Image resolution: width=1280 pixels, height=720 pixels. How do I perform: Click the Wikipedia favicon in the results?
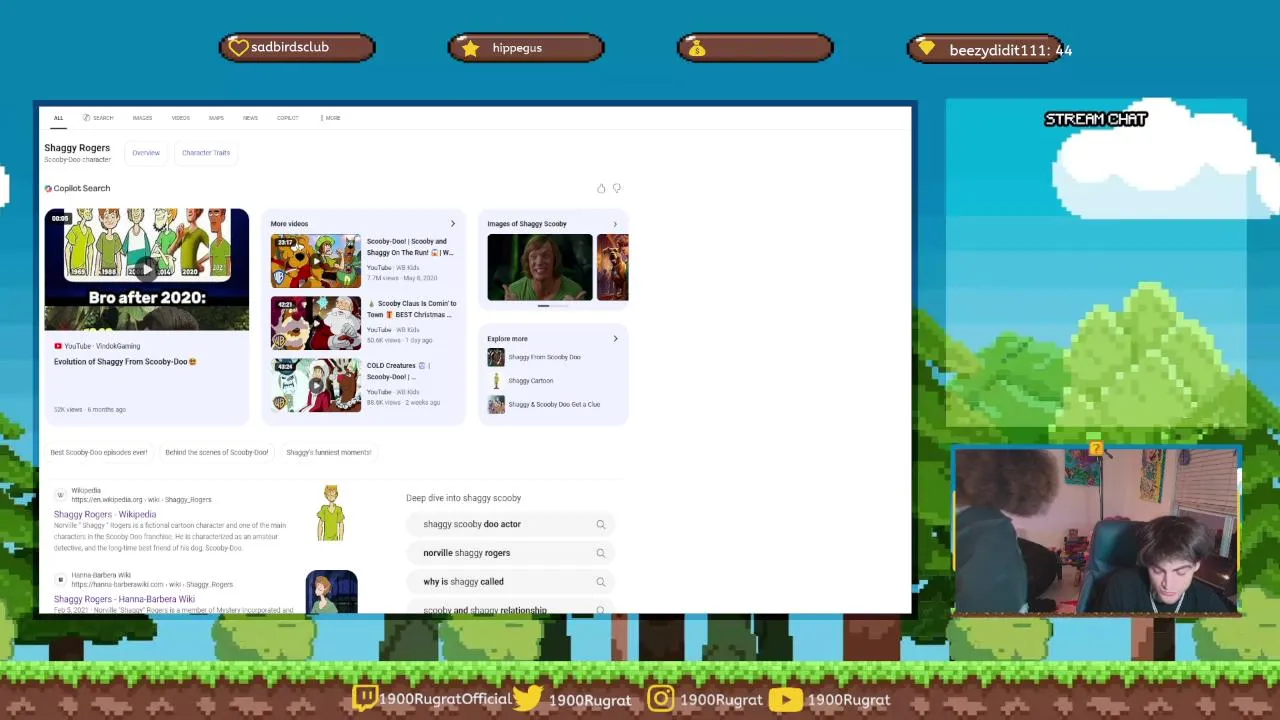[60, 494]
